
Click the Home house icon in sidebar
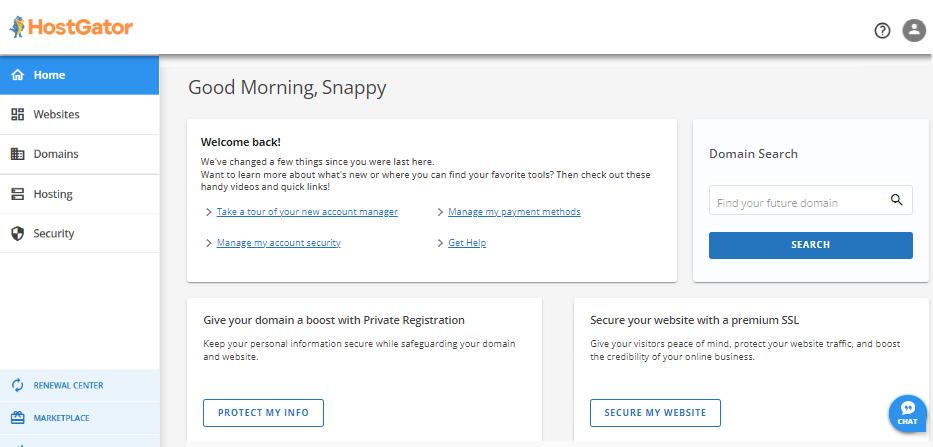pyautogui.click(x=18, y=75)
